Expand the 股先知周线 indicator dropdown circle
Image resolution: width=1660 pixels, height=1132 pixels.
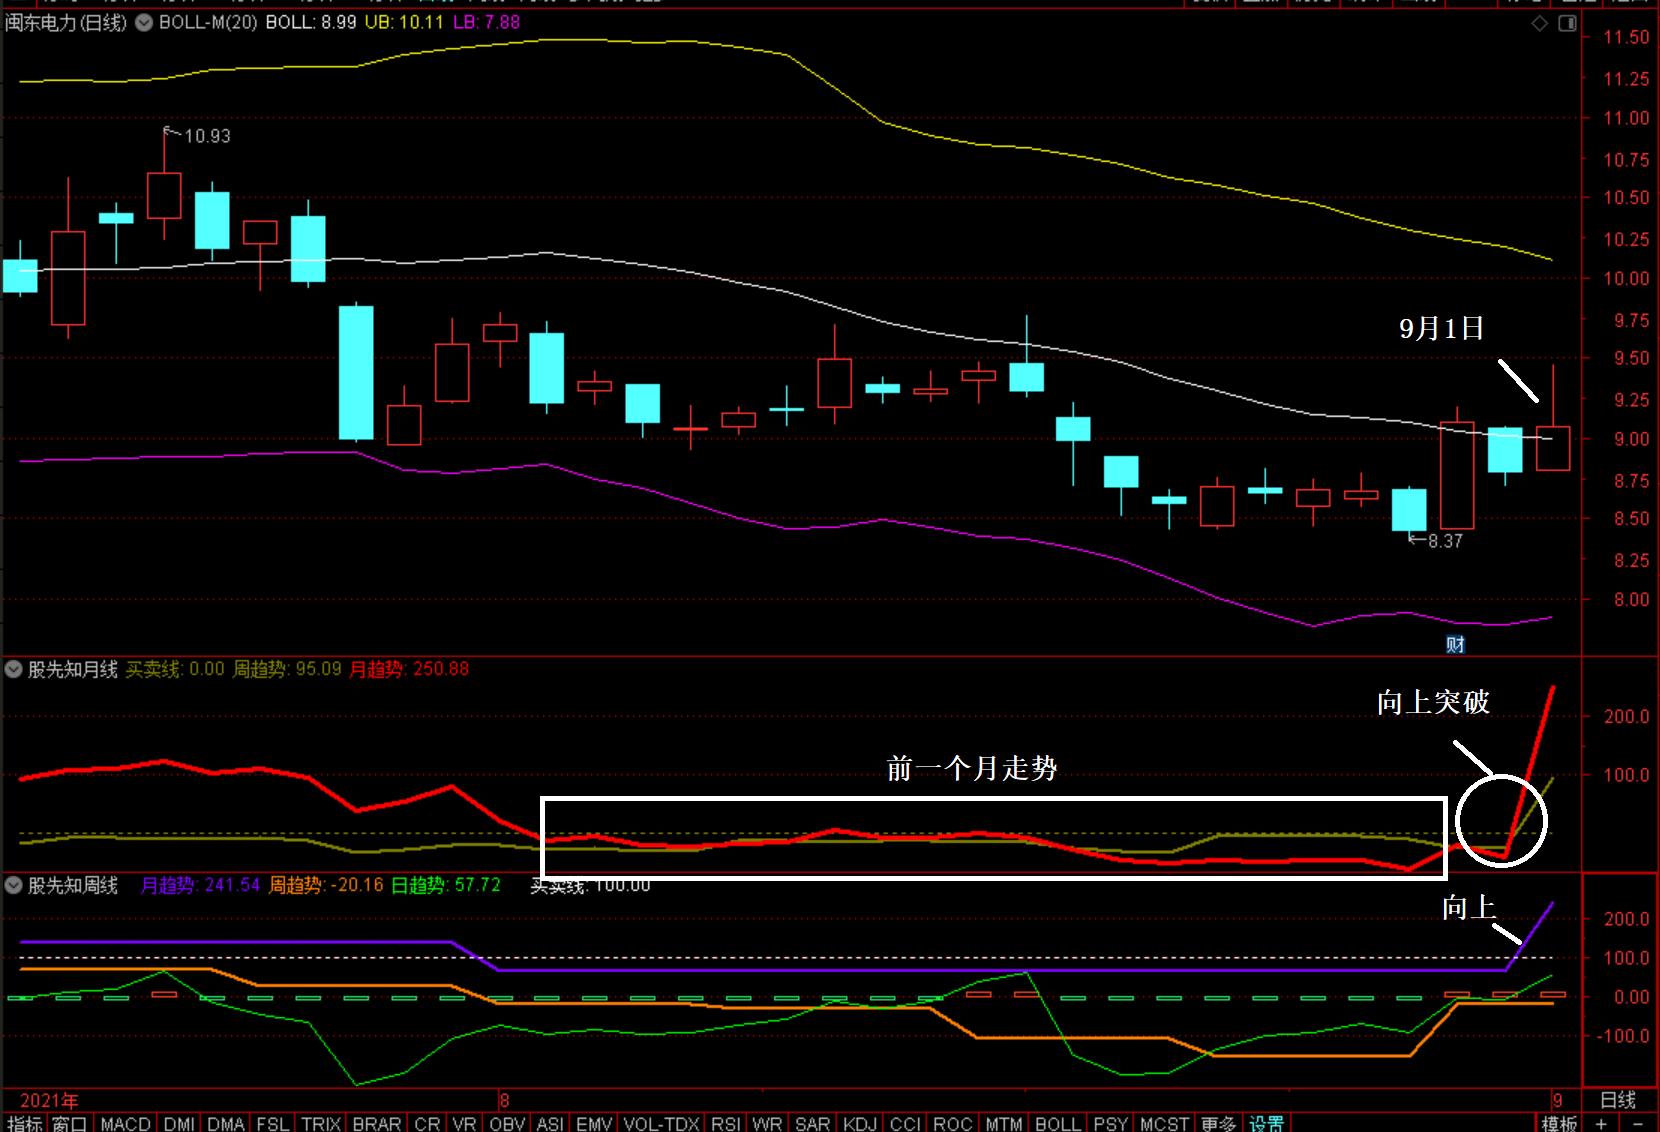[x=14, y=885]
